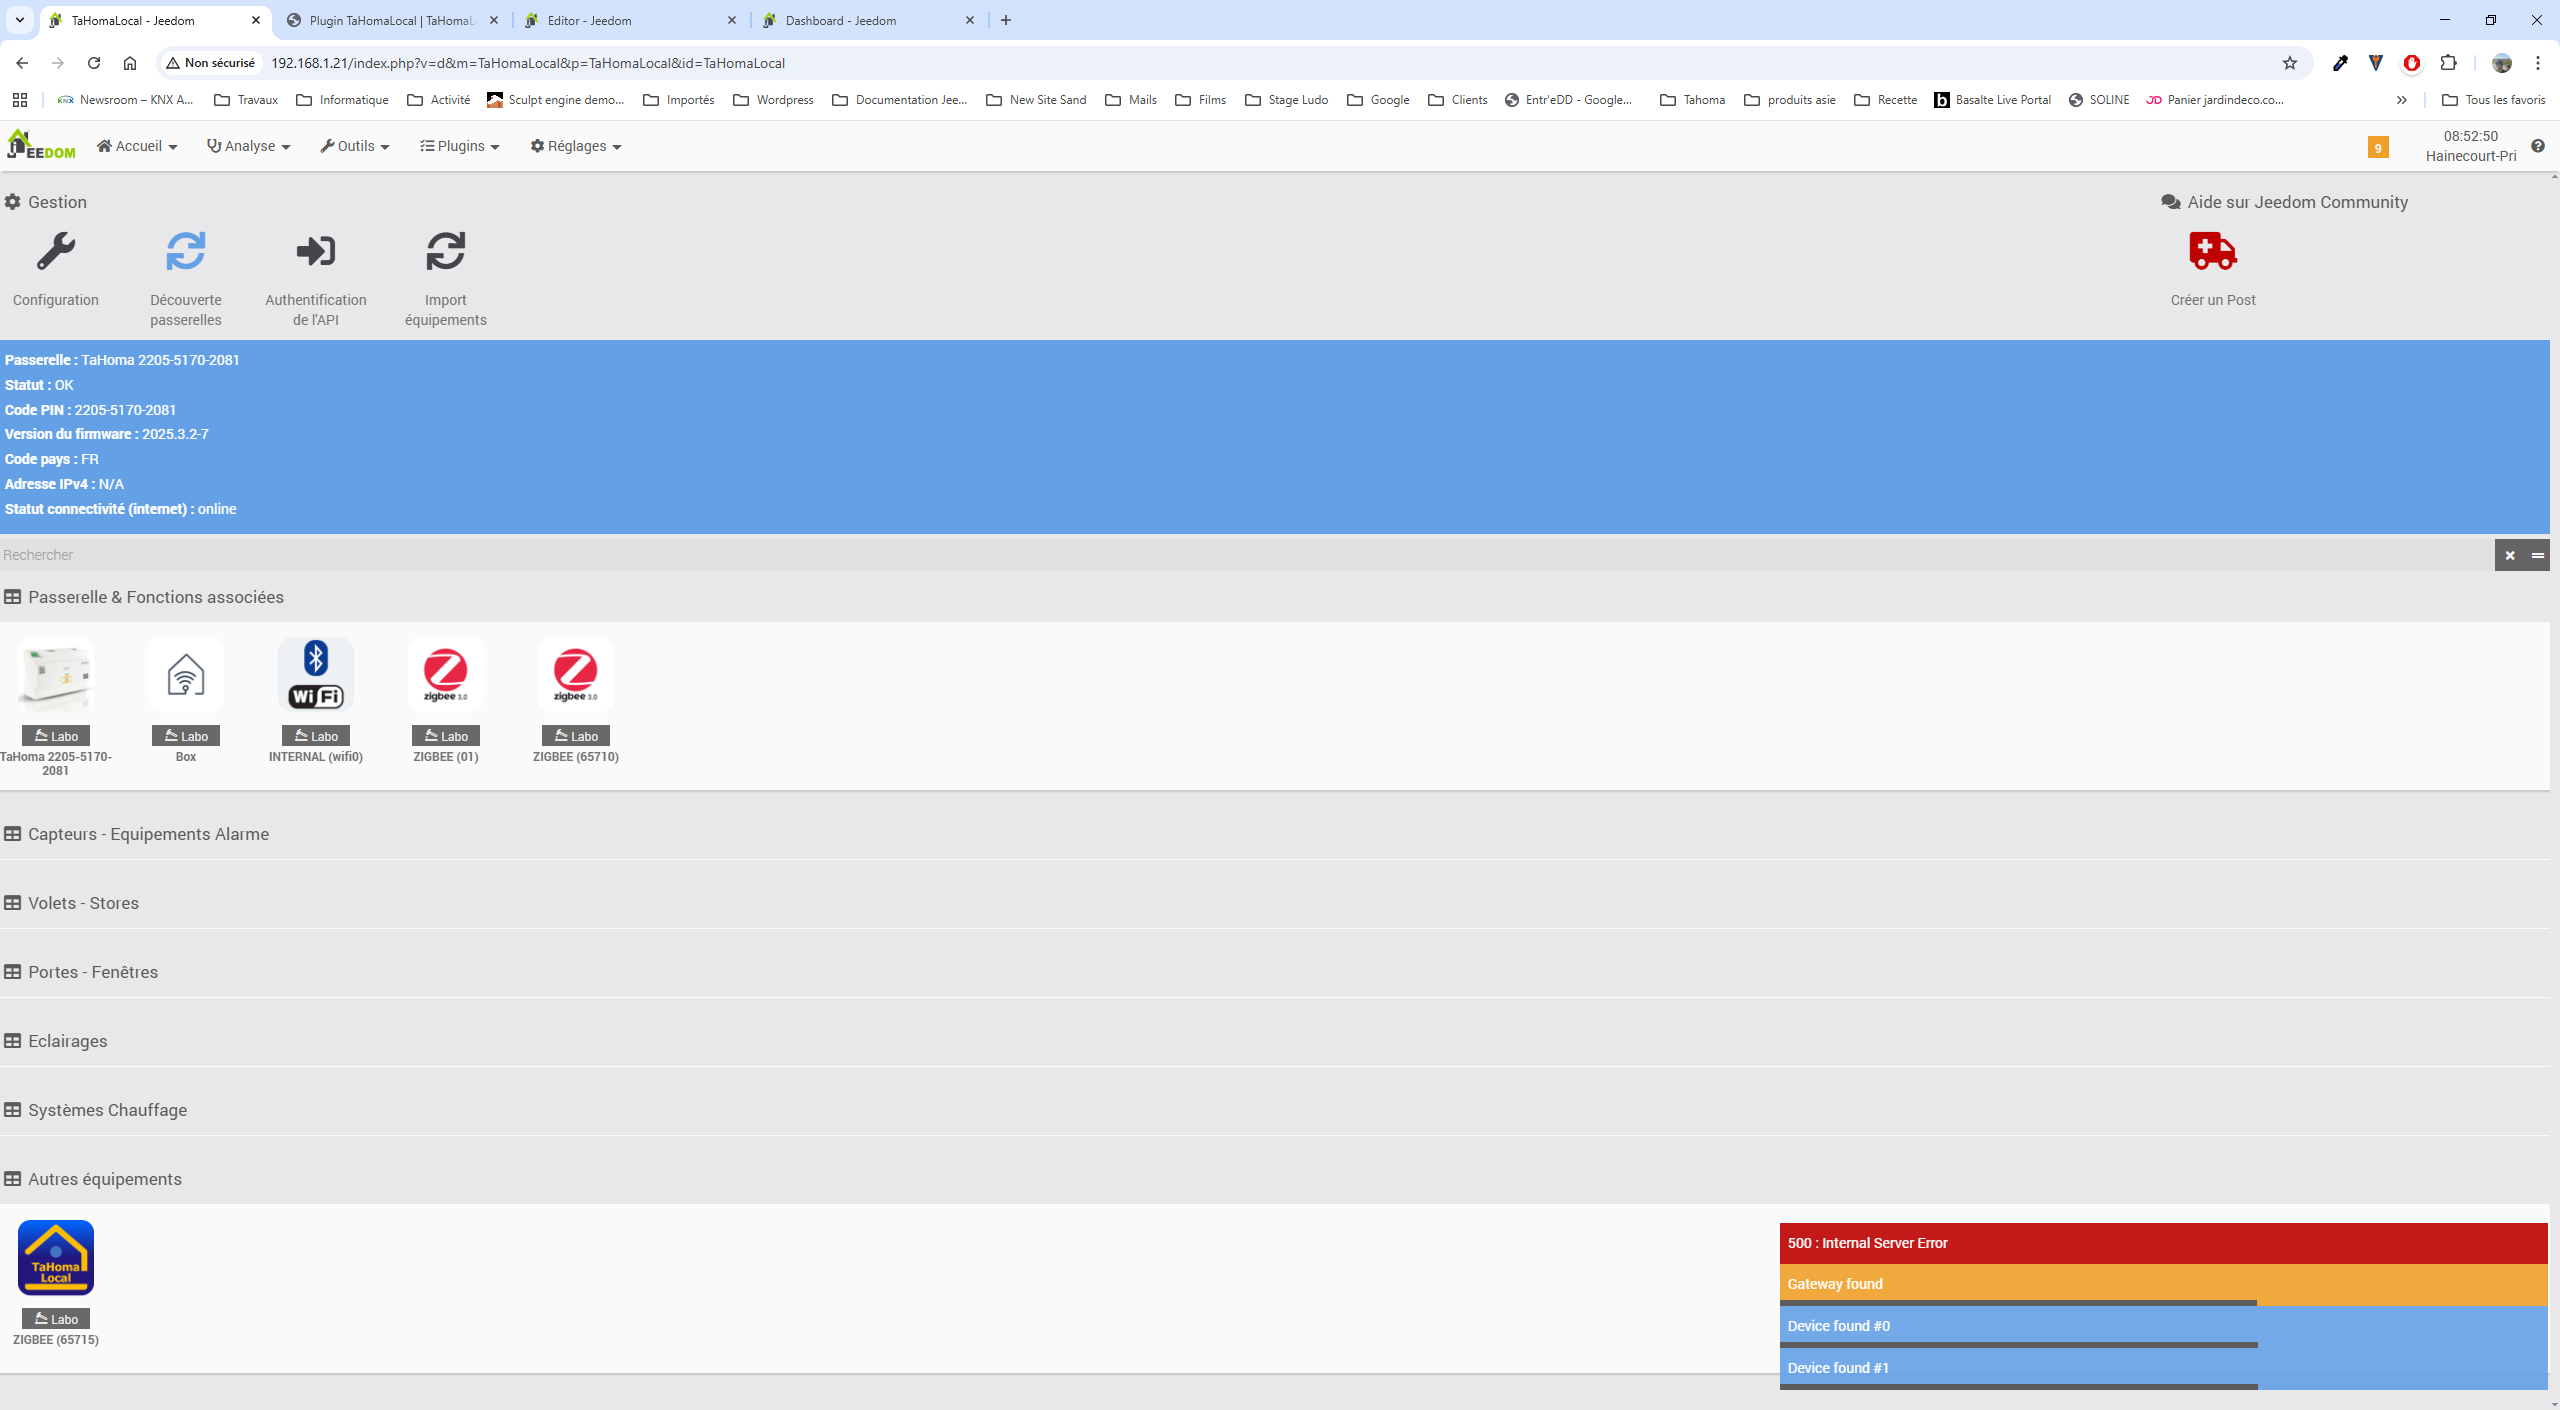The height and width of the screenshot is (1410, 2560).
Task: Expand Capteurs - Equipements Alarme section
Action: click(x=148, y=834)
